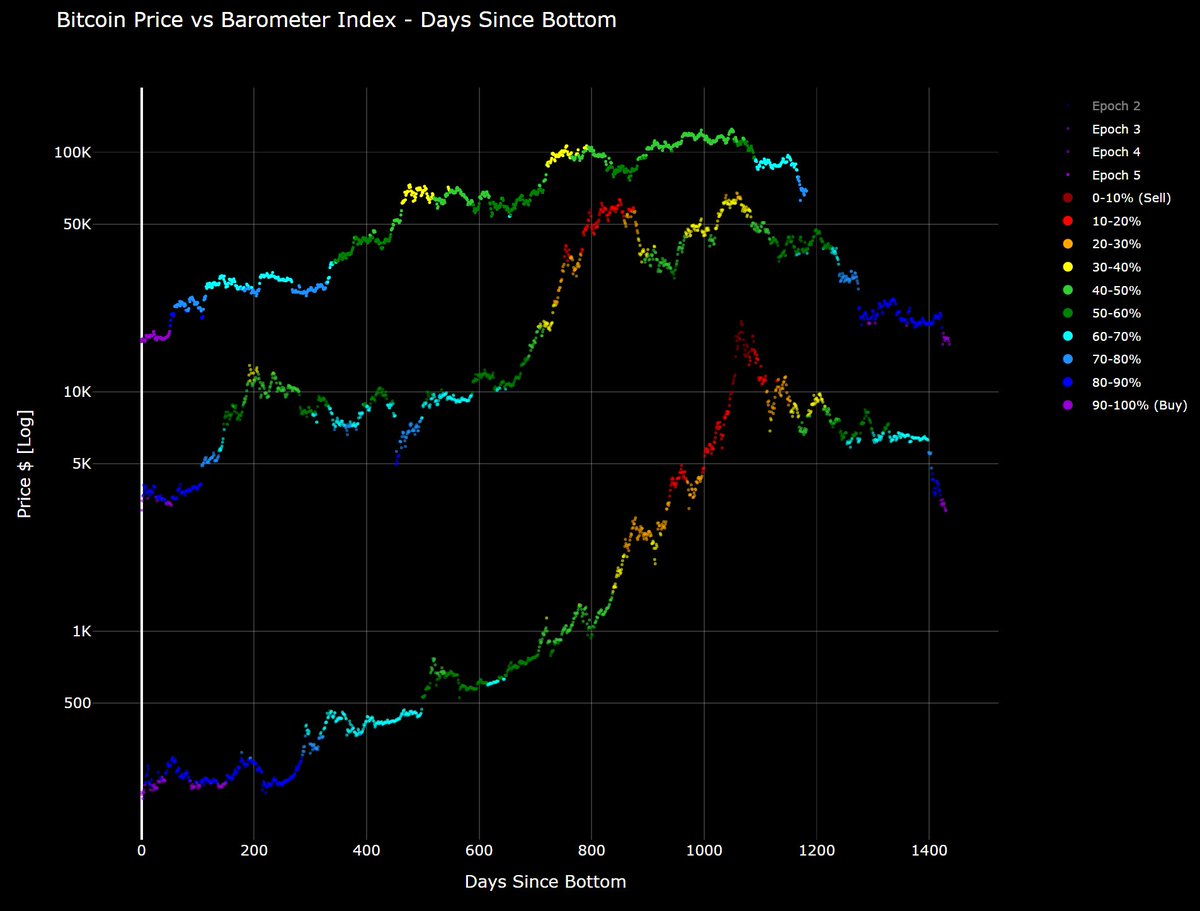1200x911 pixels.
Task: Click the blue 80-90% legend marker
Action: coord(1069,382)
